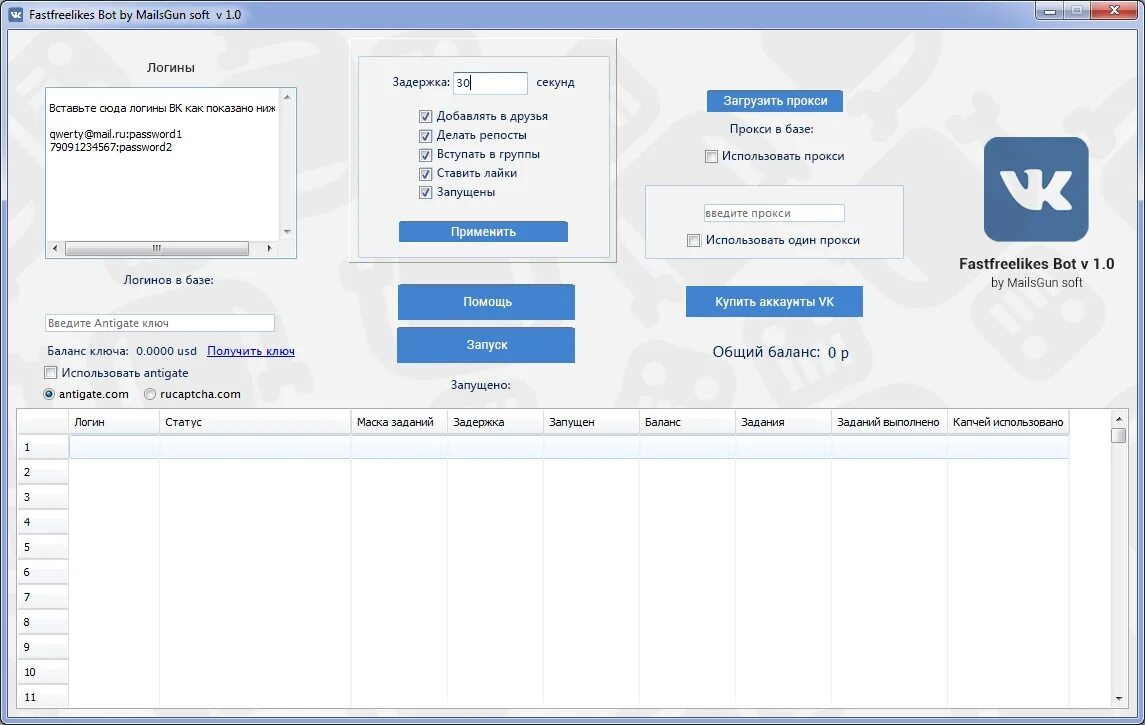
Task: Open help with 'Помощь' button
Action: click(486, 302)
